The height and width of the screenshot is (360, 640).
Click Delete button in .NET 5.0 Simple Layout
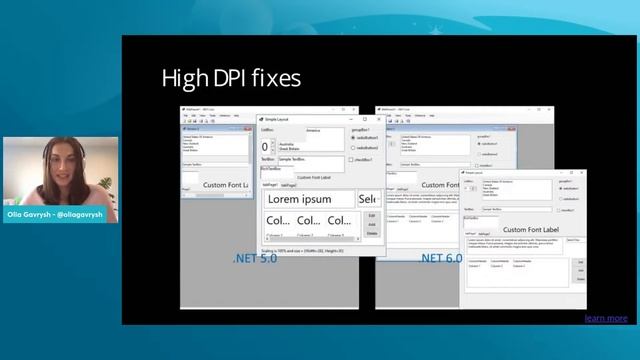371,233
